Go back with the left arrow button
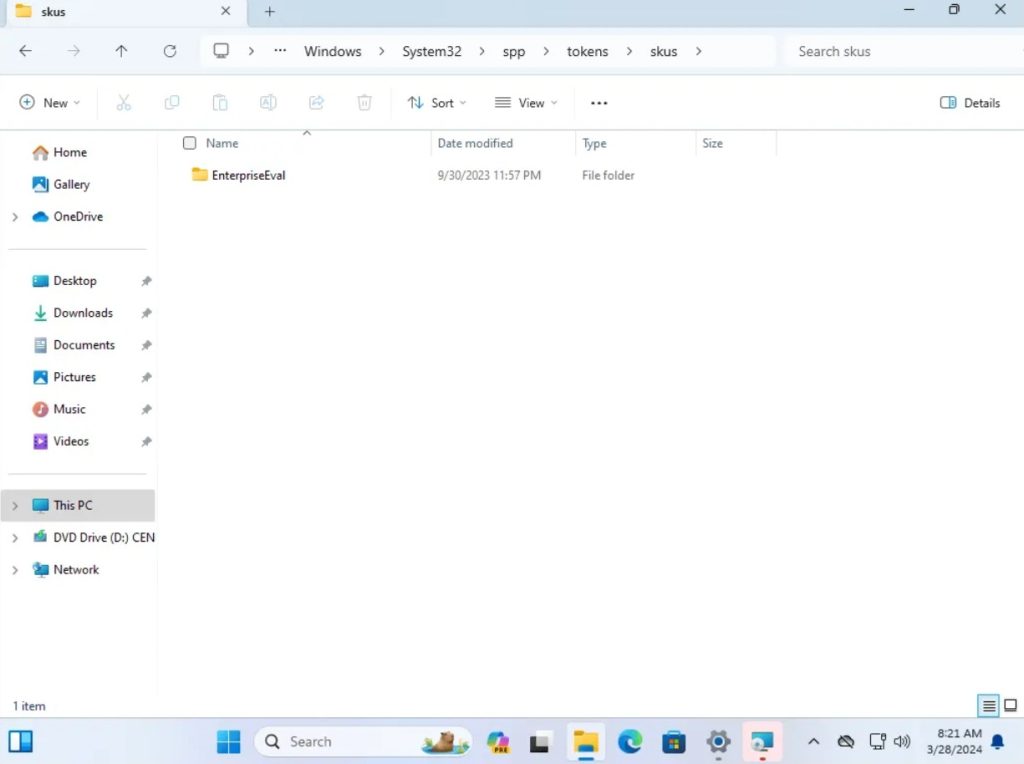 pyautogui.click(x=25, y=51)
